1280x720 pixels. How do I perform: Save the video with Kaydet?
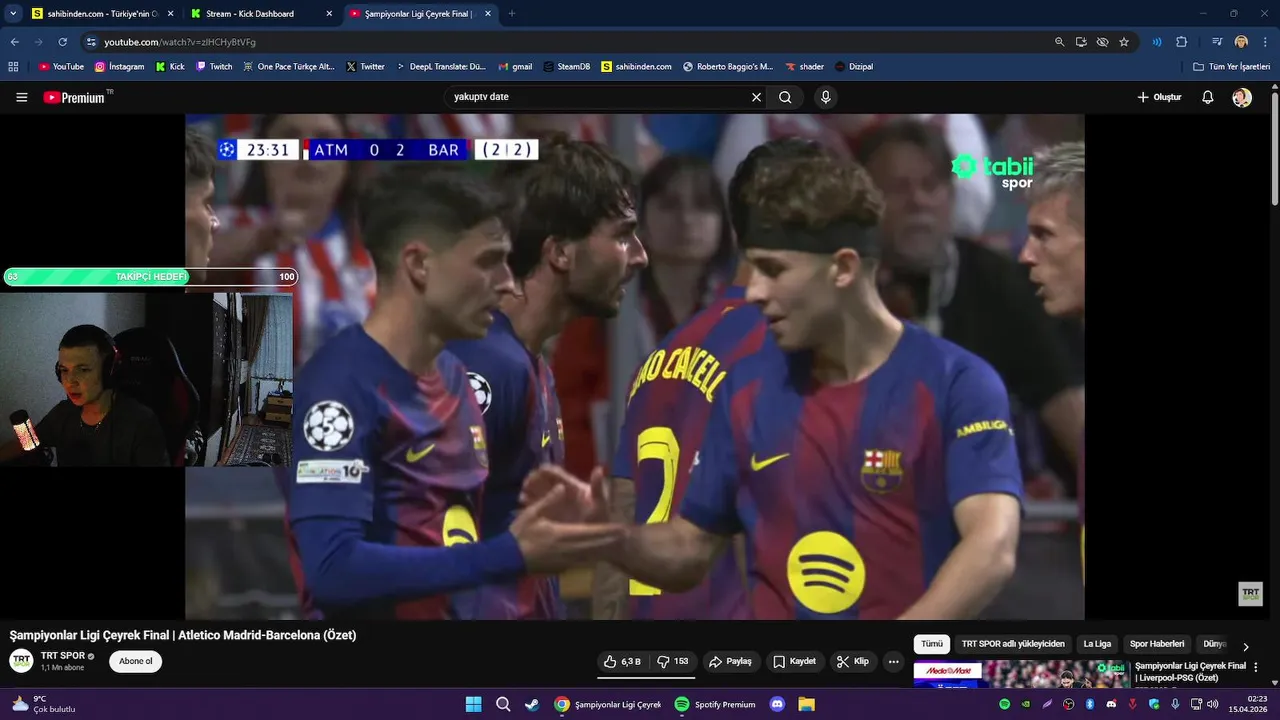point(794,661)
